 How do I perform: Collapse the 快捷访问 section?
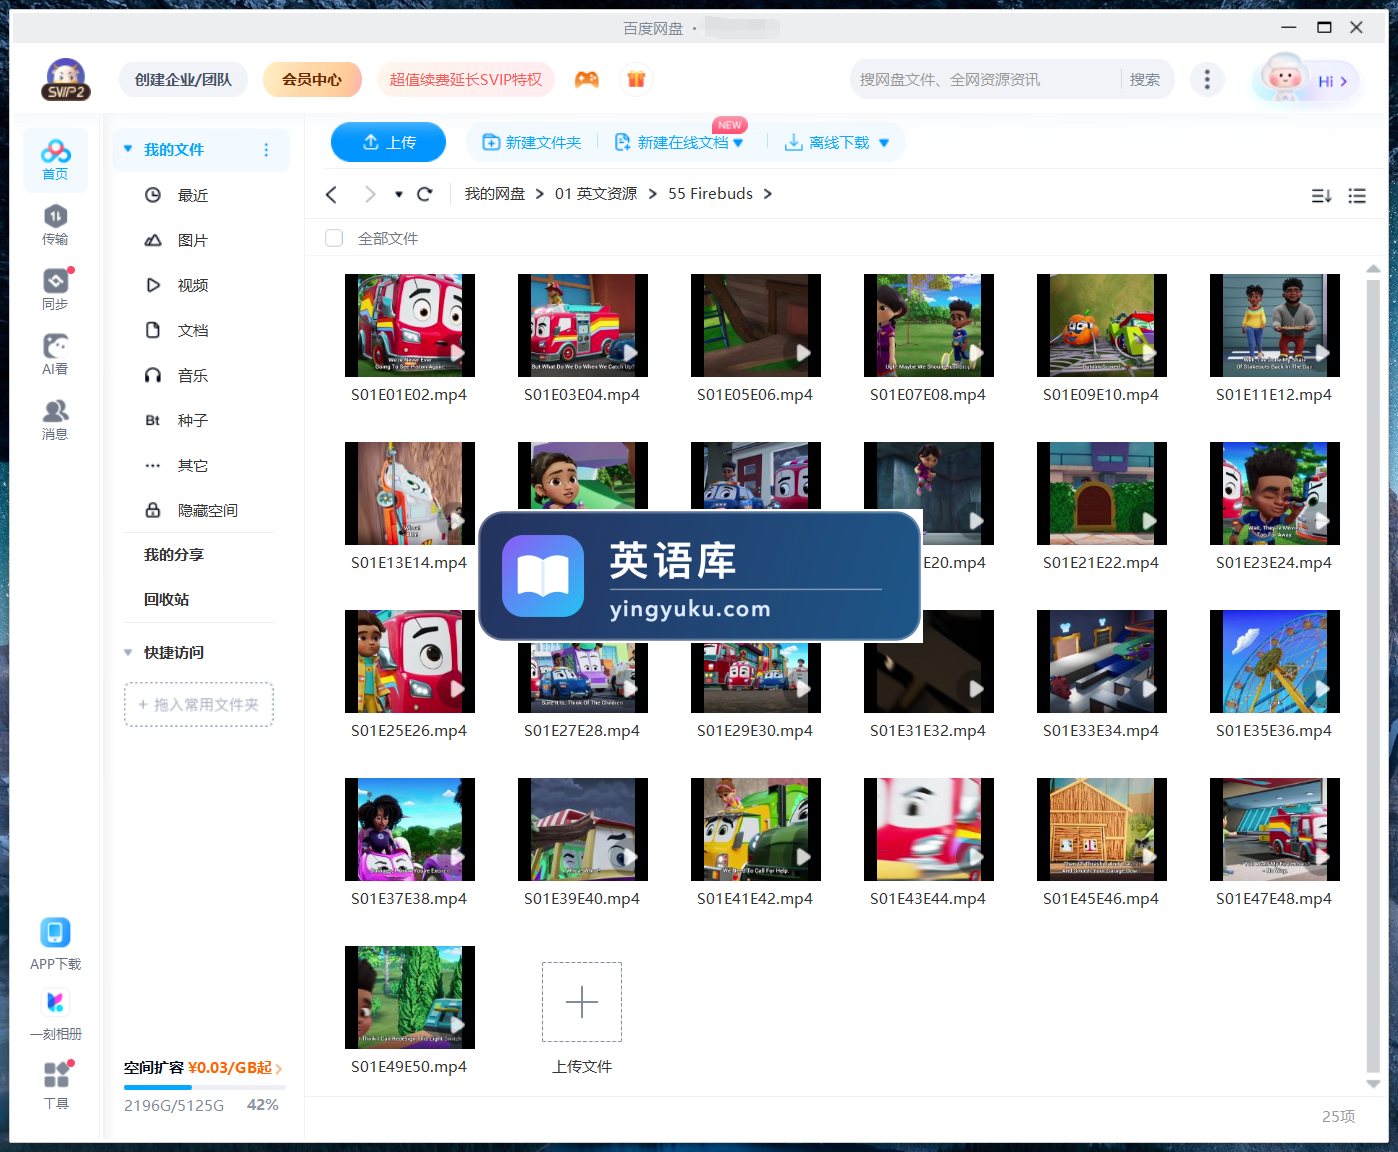(128, 653)
